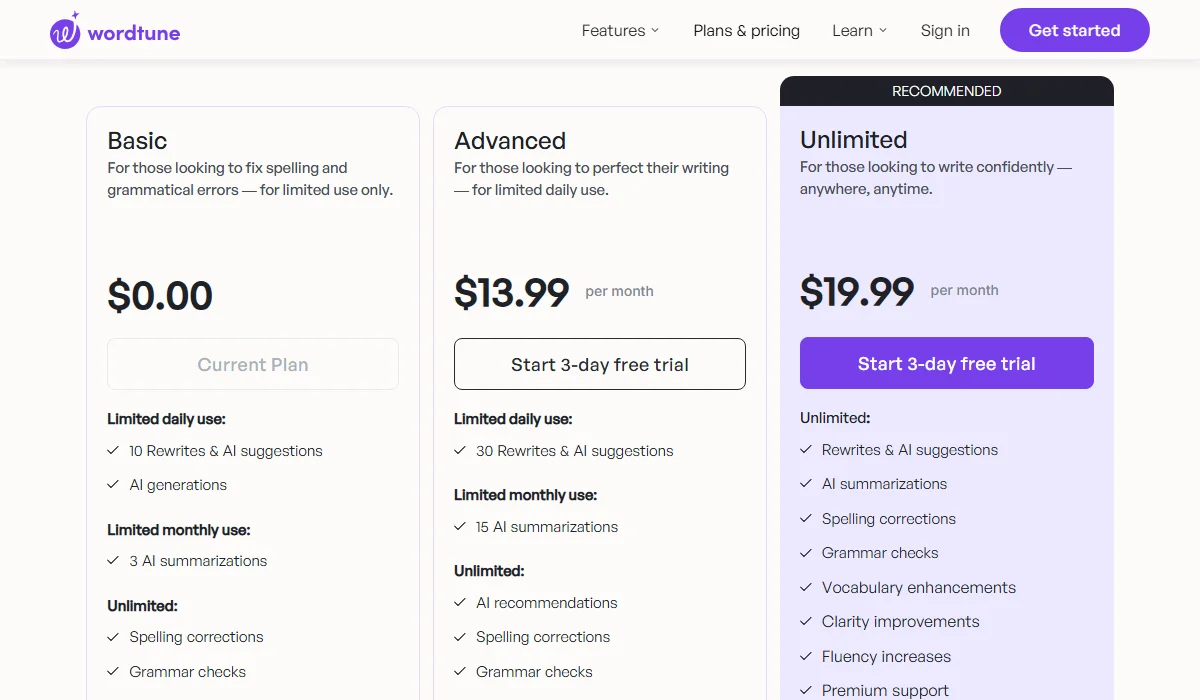This screenshot has width=1200, height=700.
Task: Start the 3-day free trial for Advanced
Action: 599,364
